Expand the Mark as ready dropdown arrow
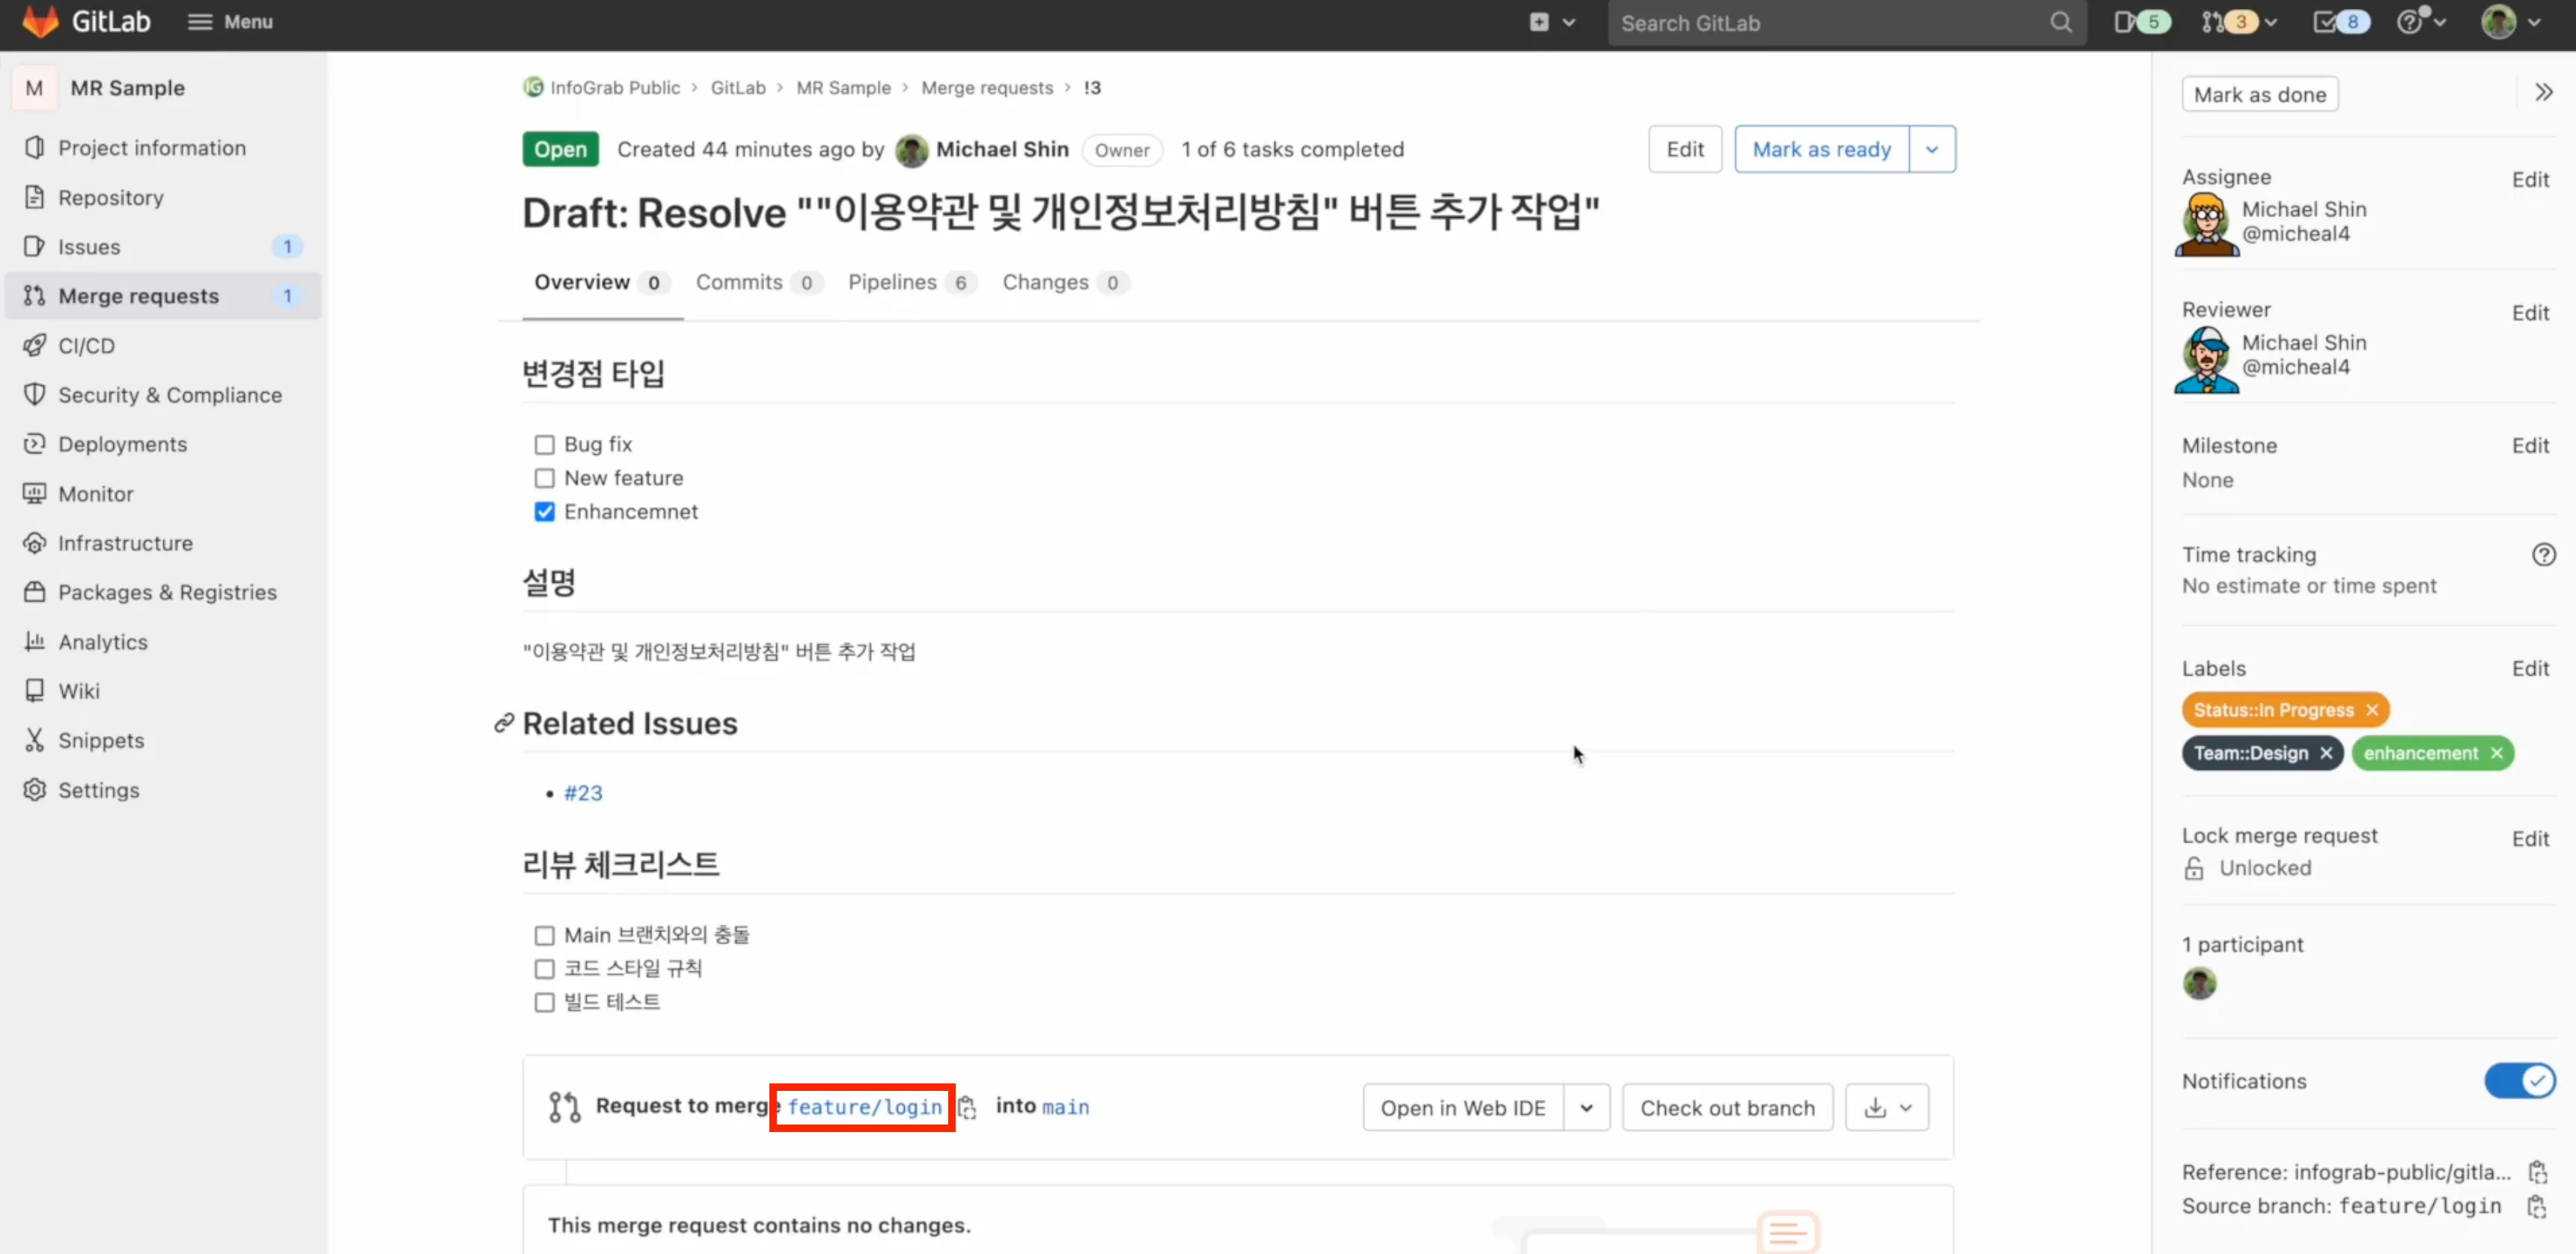This screenshot has width=2576, height=1254. (1932, 148)
